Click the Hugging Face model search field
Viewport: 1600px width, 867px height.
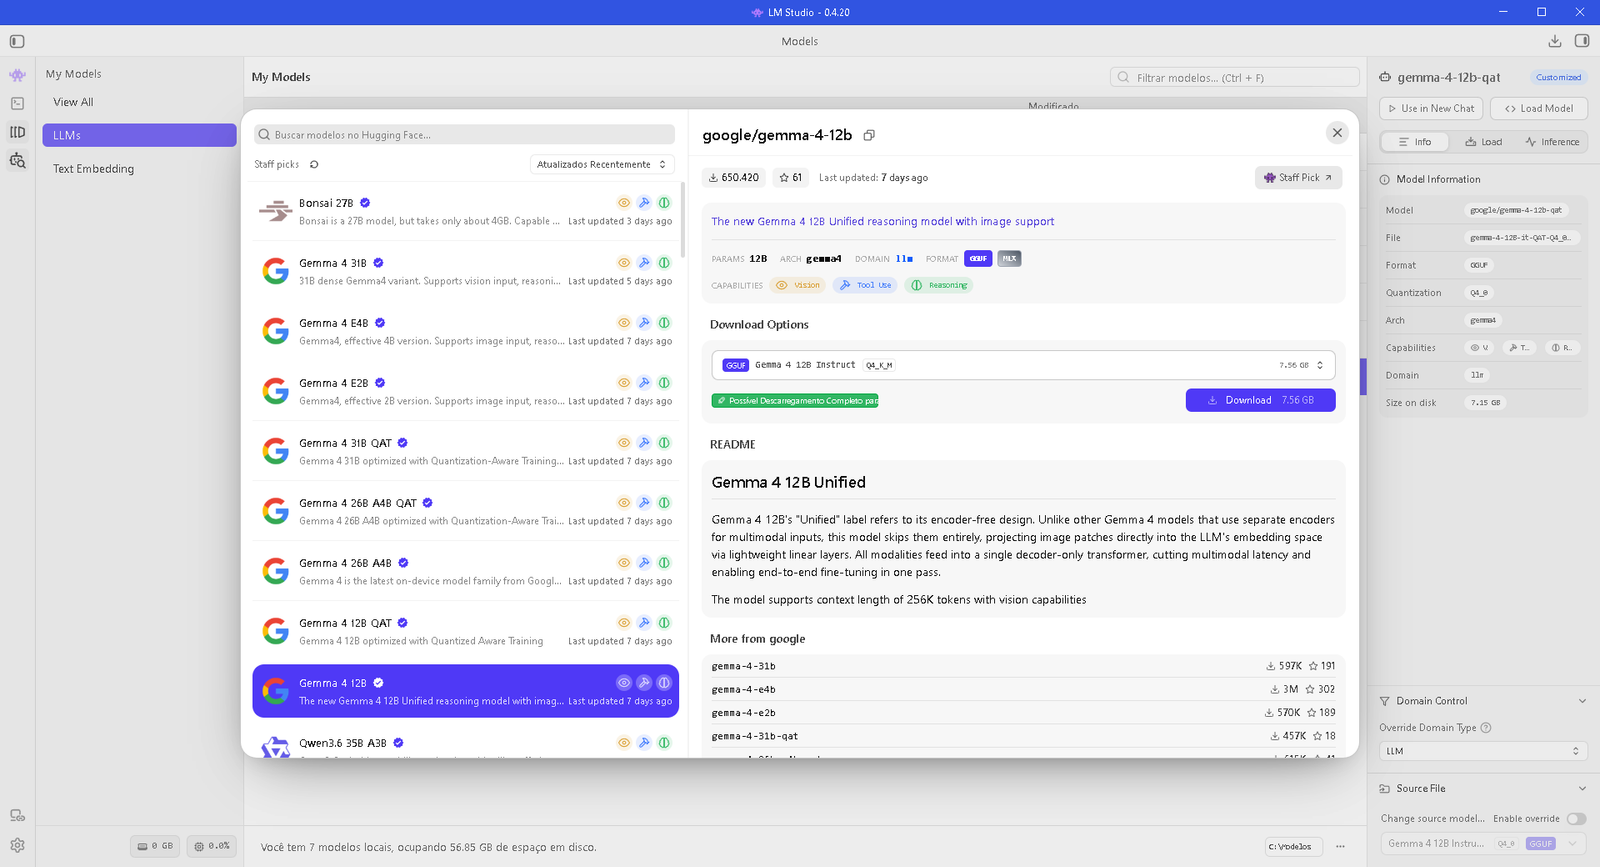coord(464,135)
